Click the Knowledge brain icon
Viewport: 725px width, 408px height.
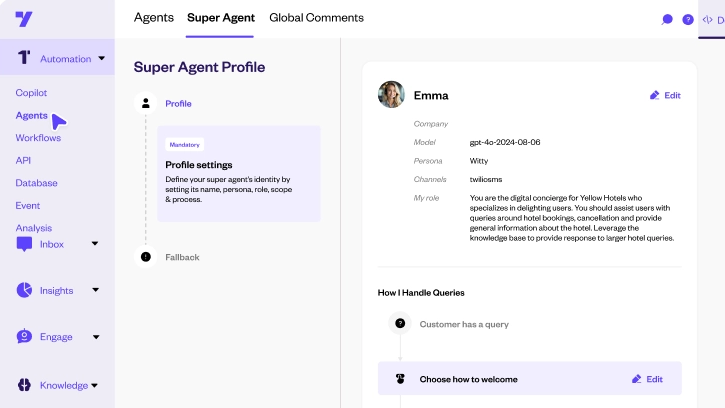coord(24,385)
